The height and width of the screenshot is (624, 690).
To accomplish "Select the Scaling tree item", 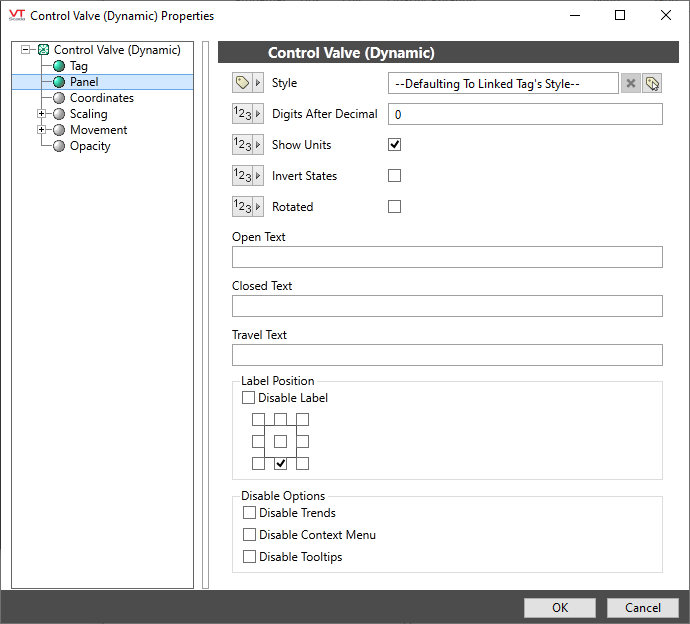I will click(x=88, y=114).
